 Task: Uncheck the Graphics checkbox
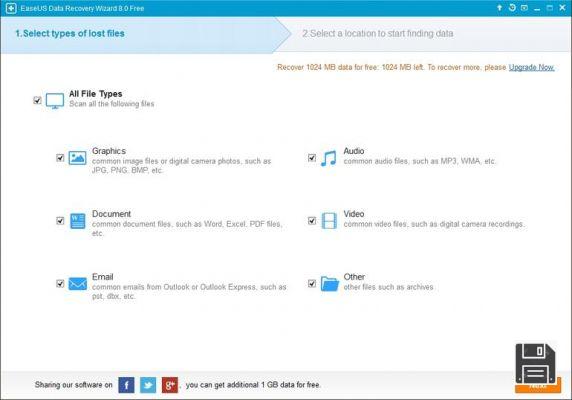pyautogui.click(x=60, y=158)
